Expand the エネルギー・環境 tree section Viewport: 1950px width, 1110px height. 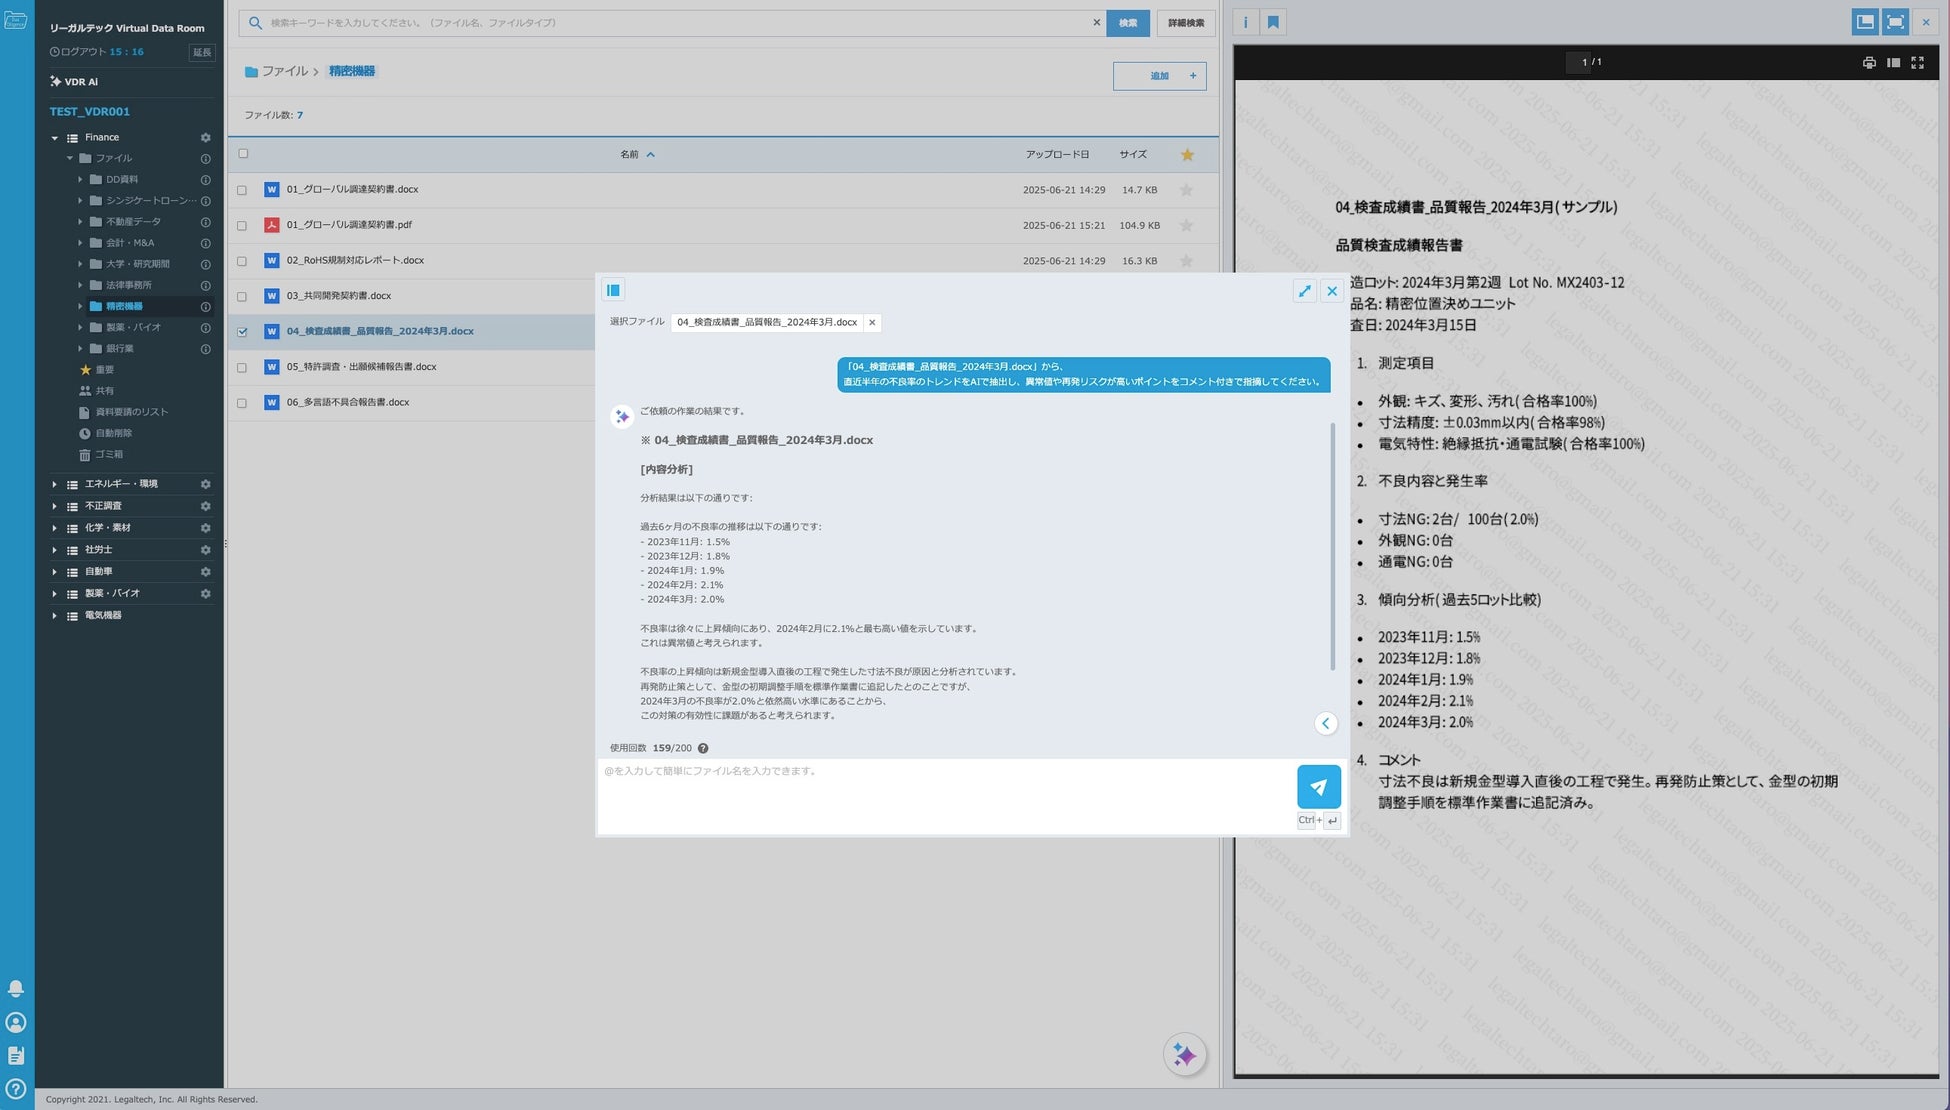[x=55, y=484]
